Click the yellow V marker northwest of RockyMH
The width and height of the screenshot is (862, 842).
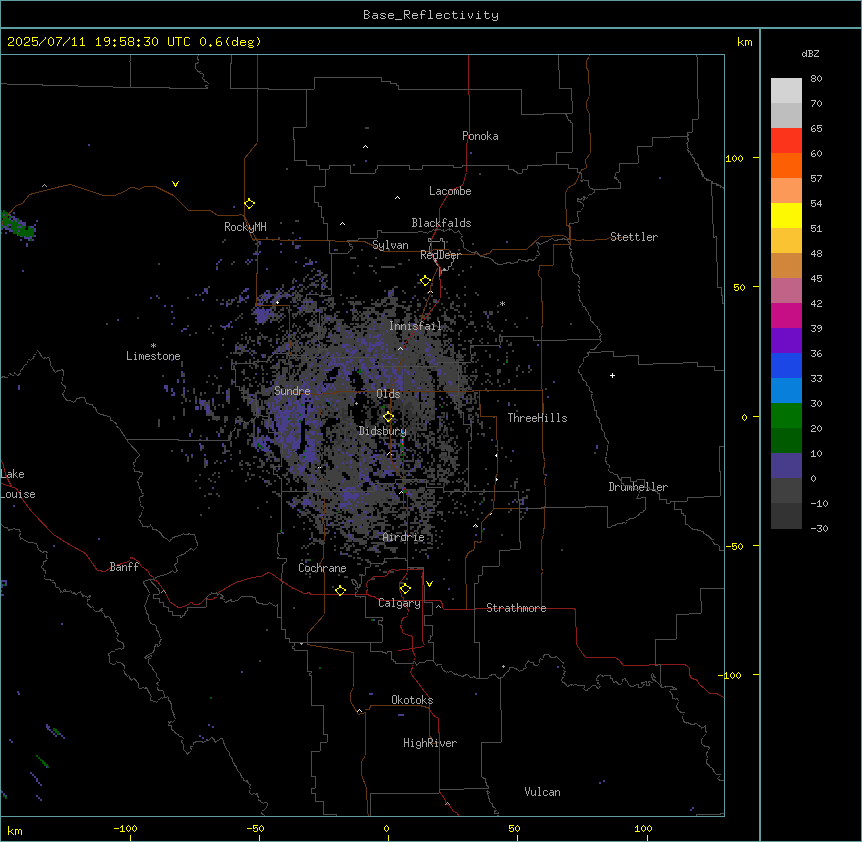pos(175,184)
